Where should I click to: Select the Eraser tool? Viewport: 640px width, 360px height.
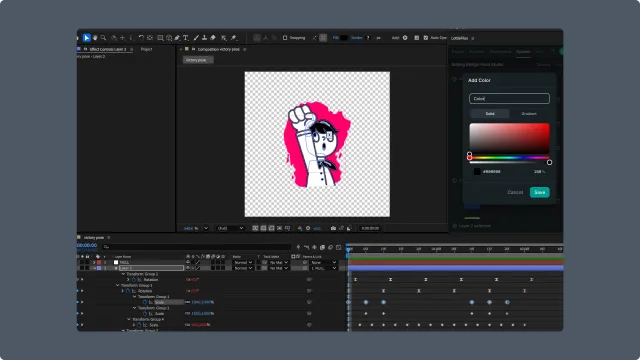tap(213, 38)
